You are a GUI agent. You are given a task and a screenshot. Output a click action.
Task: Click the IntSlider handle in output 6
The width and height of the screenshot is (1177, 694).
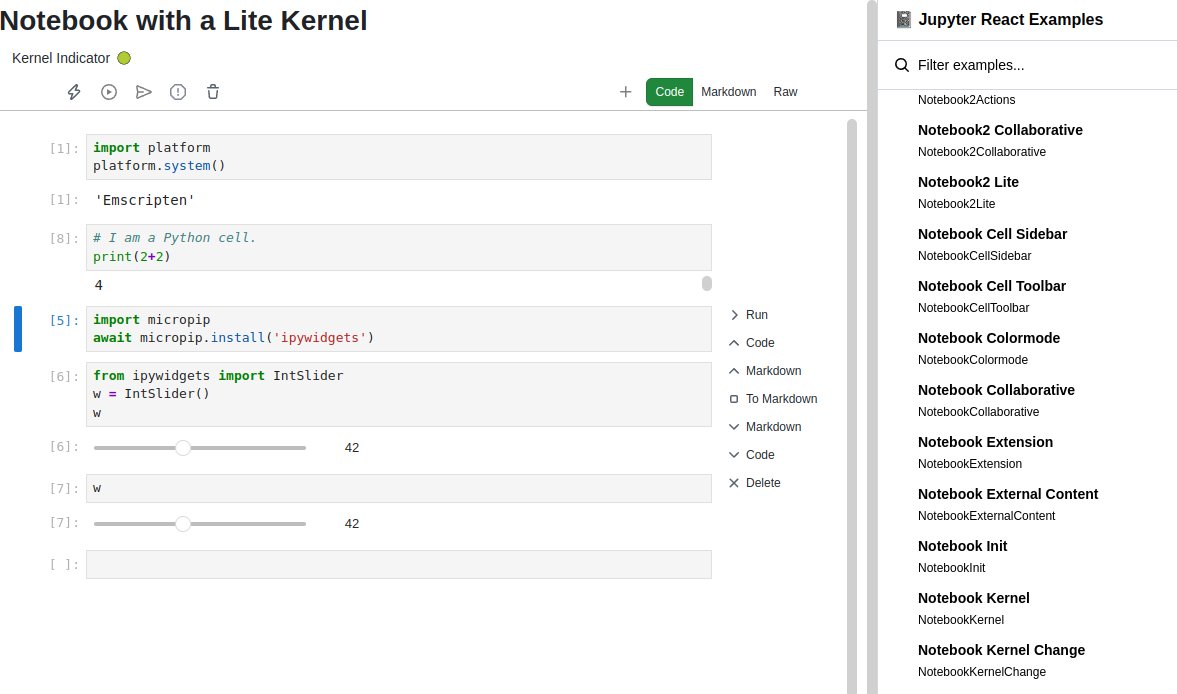tap(183, 448)
